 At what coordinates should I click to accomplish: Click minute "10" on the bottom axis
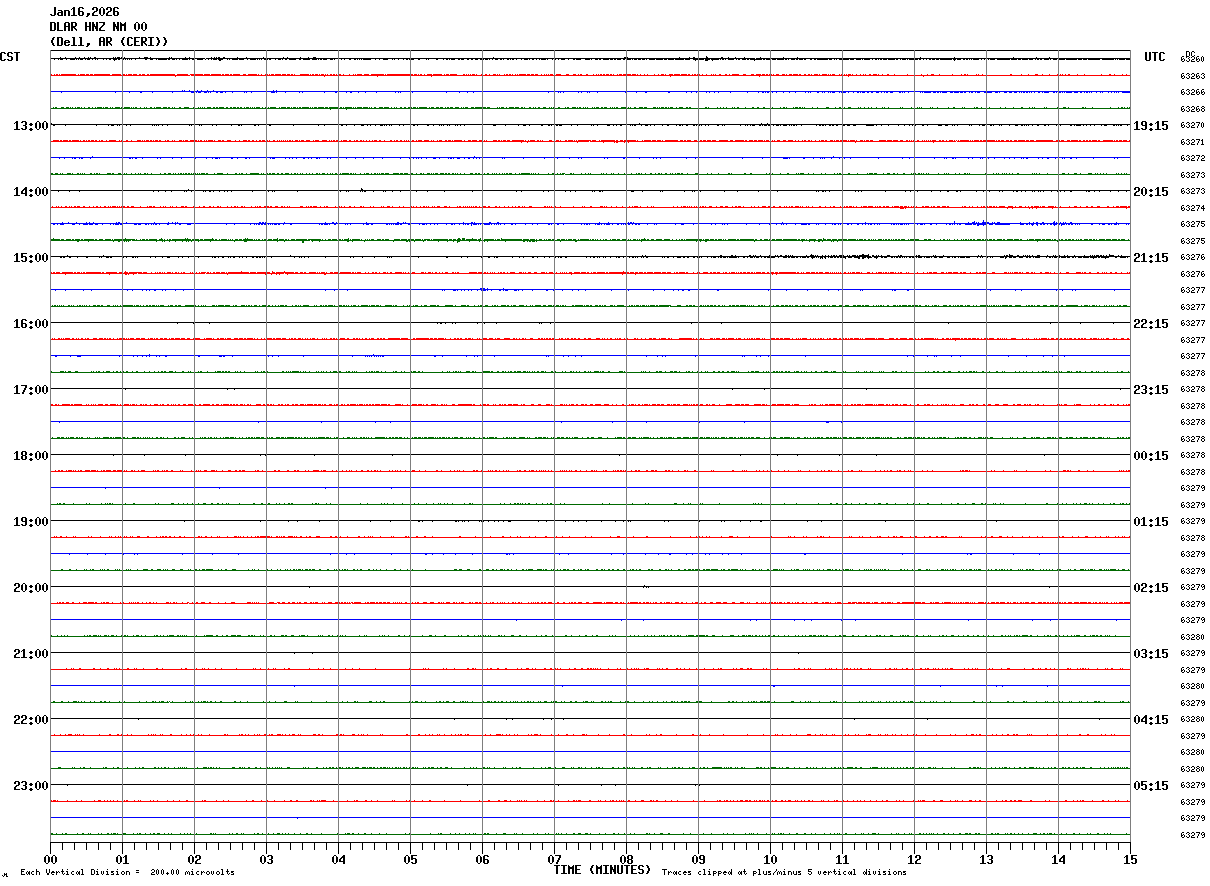point(770,859)
